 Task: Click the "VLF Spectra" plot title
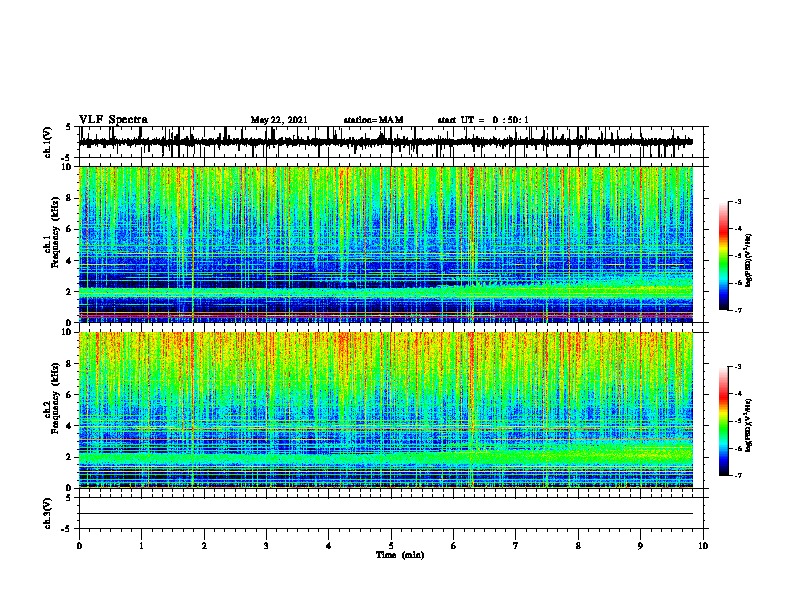tap(113, 119)
